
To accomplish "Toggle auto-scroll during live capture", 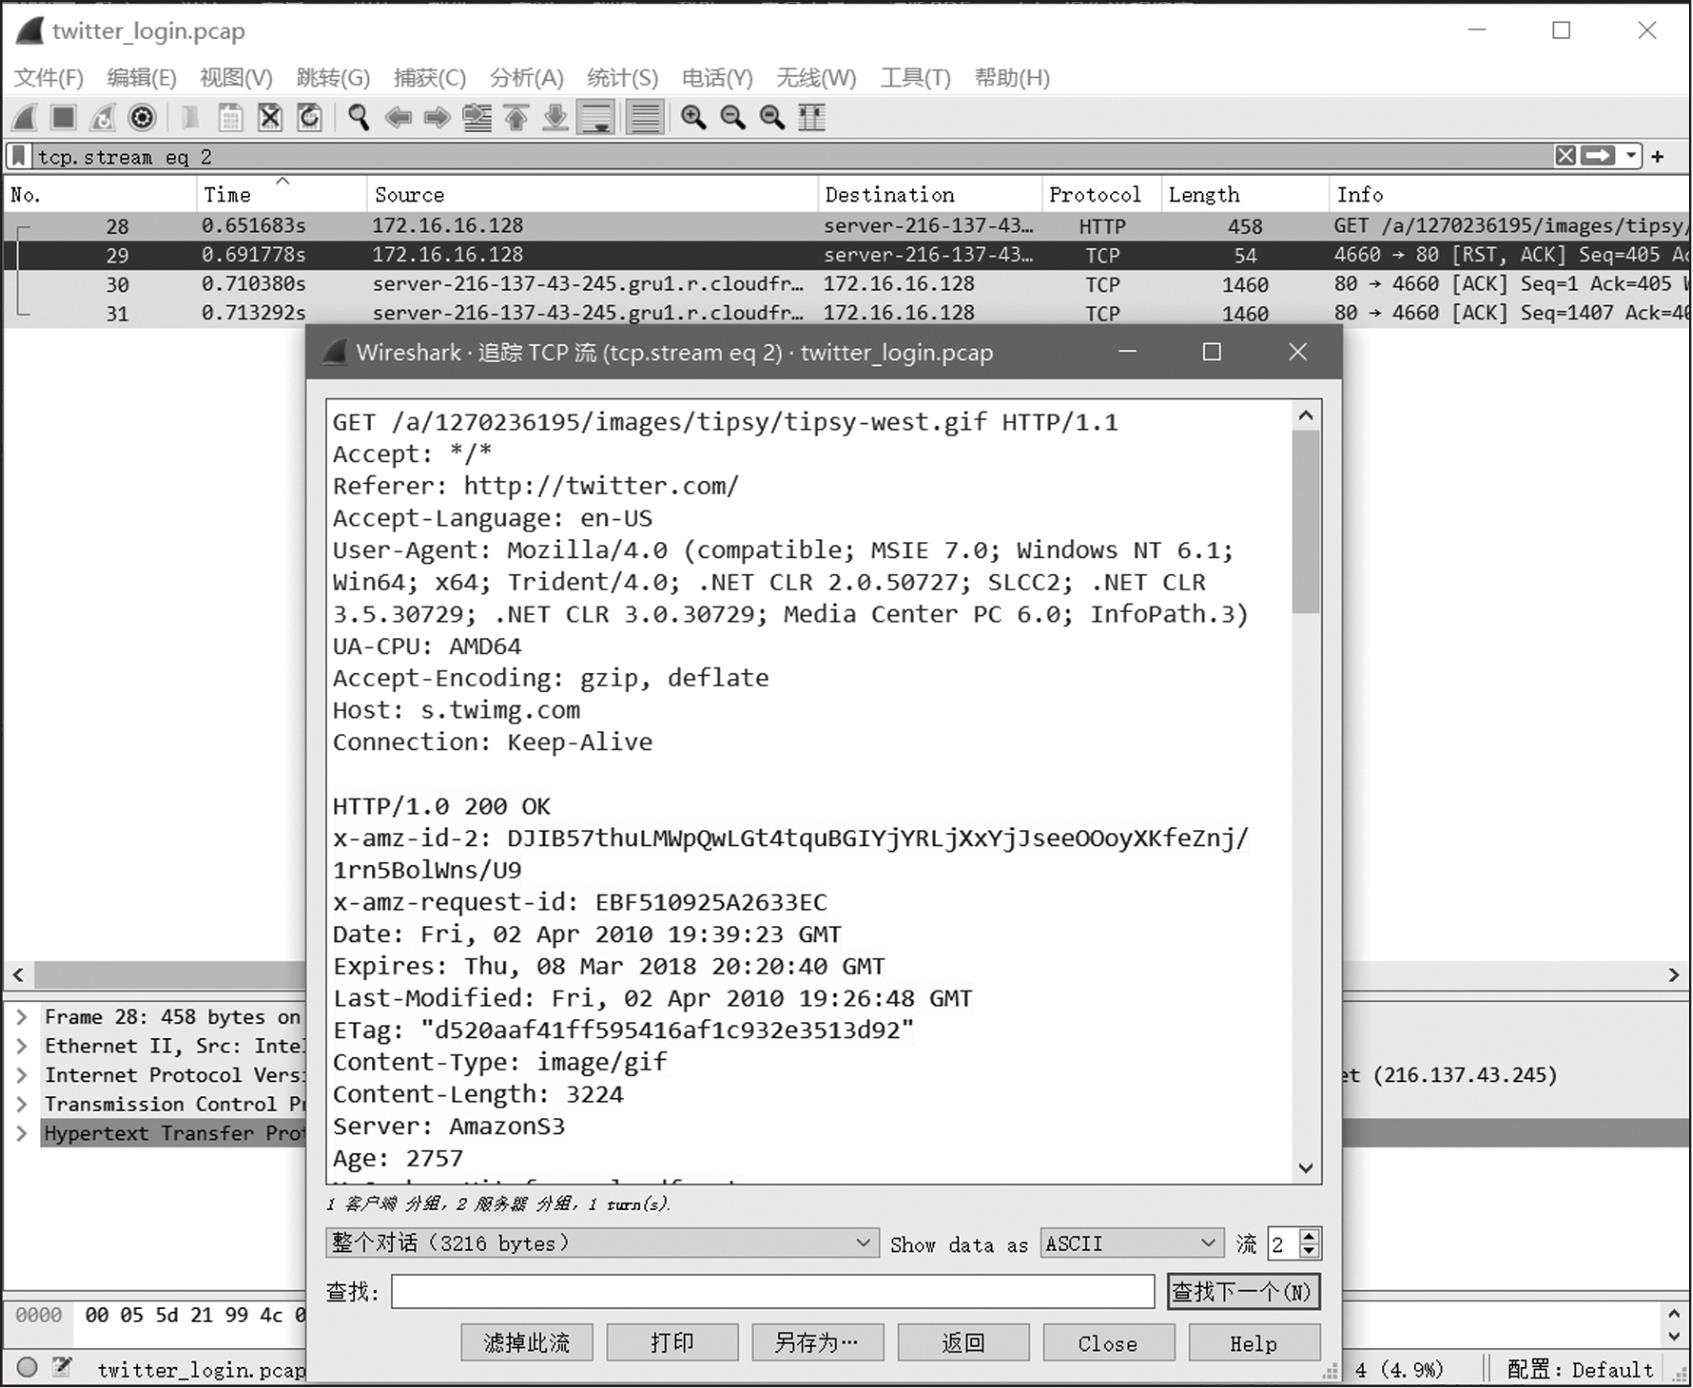I will click(x=597, y=118).
